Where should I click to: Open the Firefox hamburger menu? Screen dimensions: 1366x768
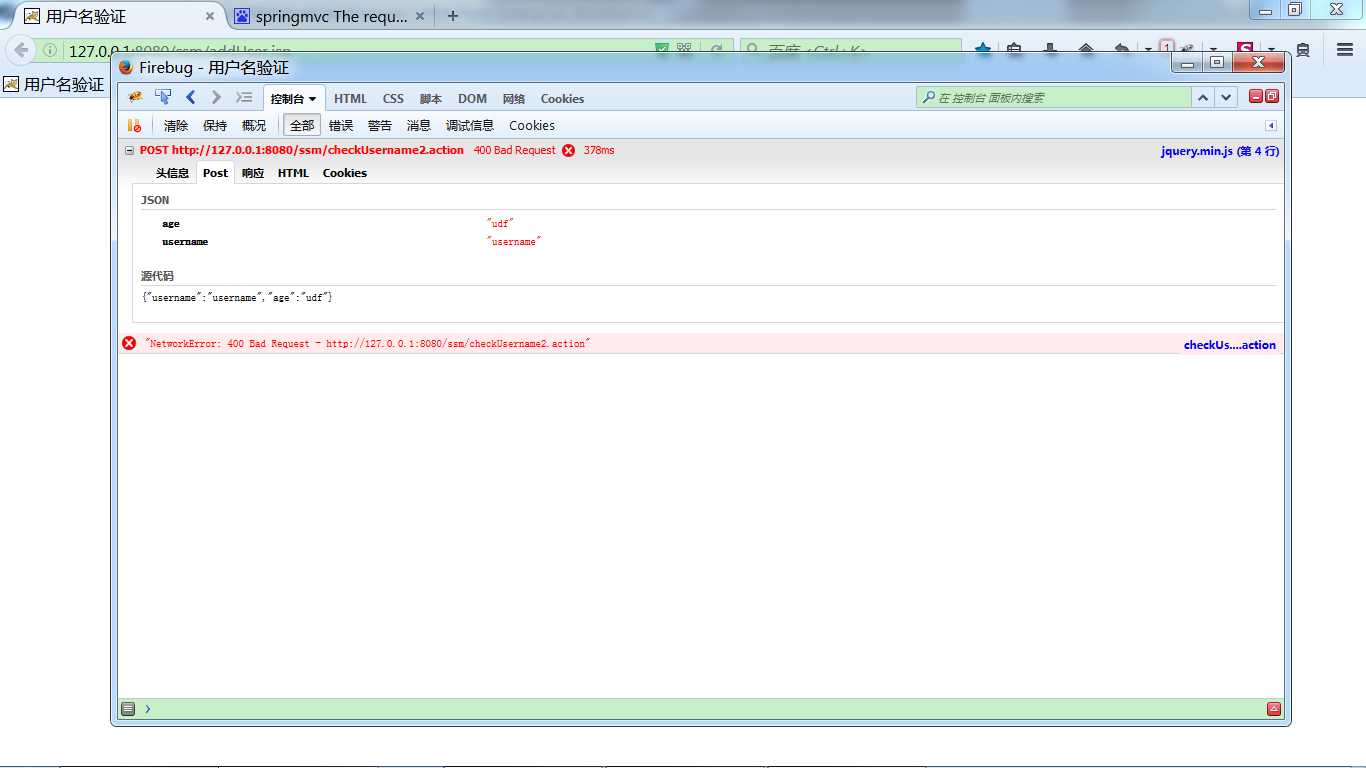point(1345,50)
